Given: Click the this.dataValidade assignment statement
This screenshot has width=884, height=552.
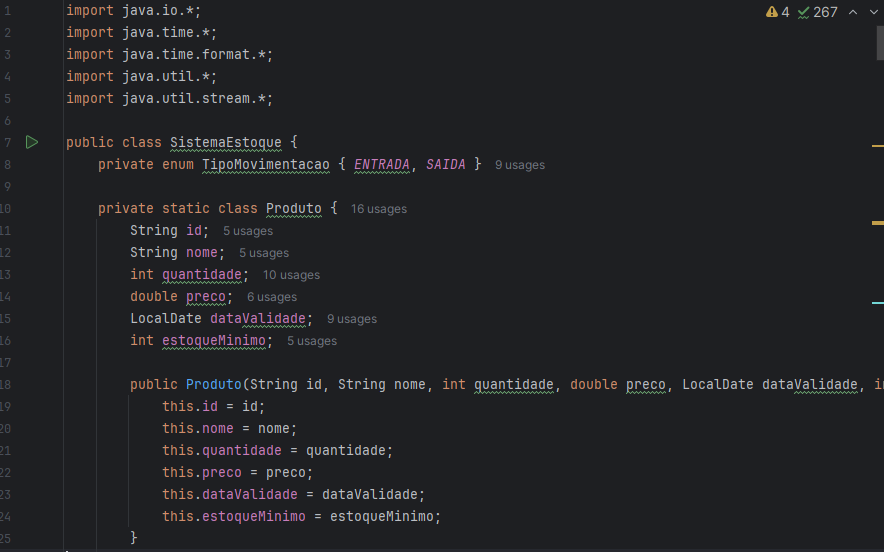Looking at the screenshot, I should tap(294, 494).
